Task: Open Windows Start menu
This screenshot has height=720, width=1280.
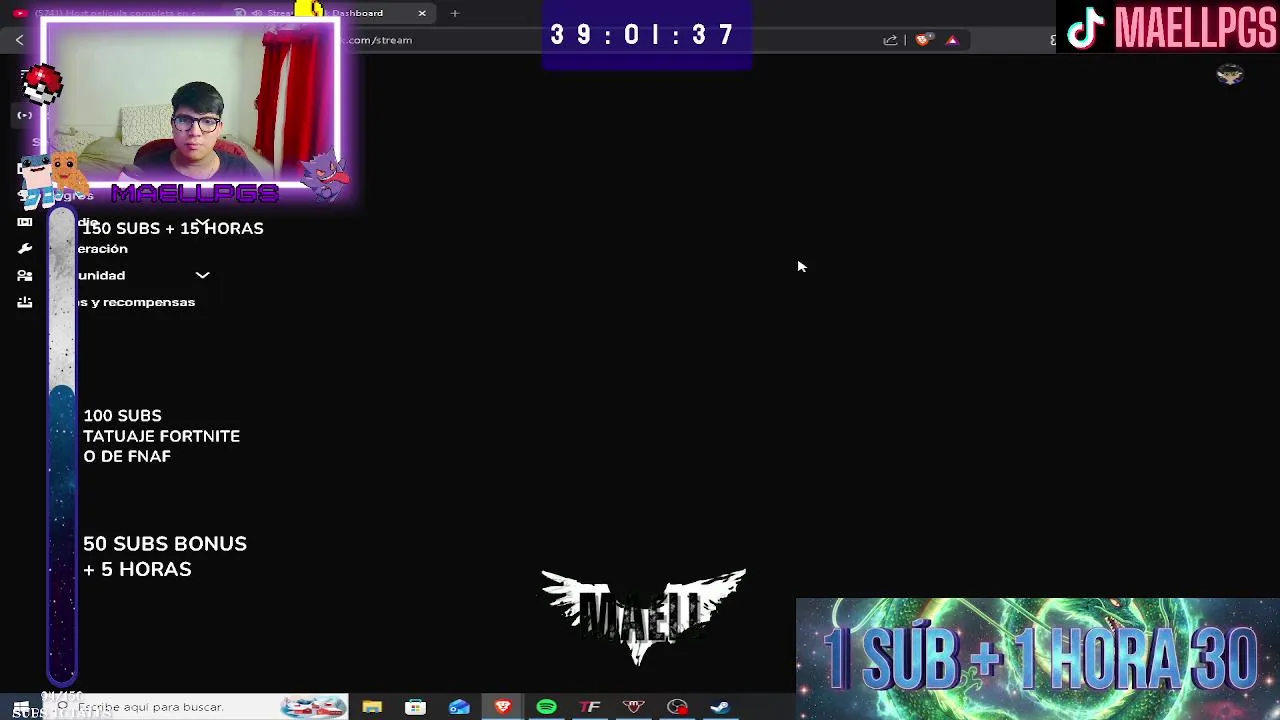Action: tap(20, 707)
